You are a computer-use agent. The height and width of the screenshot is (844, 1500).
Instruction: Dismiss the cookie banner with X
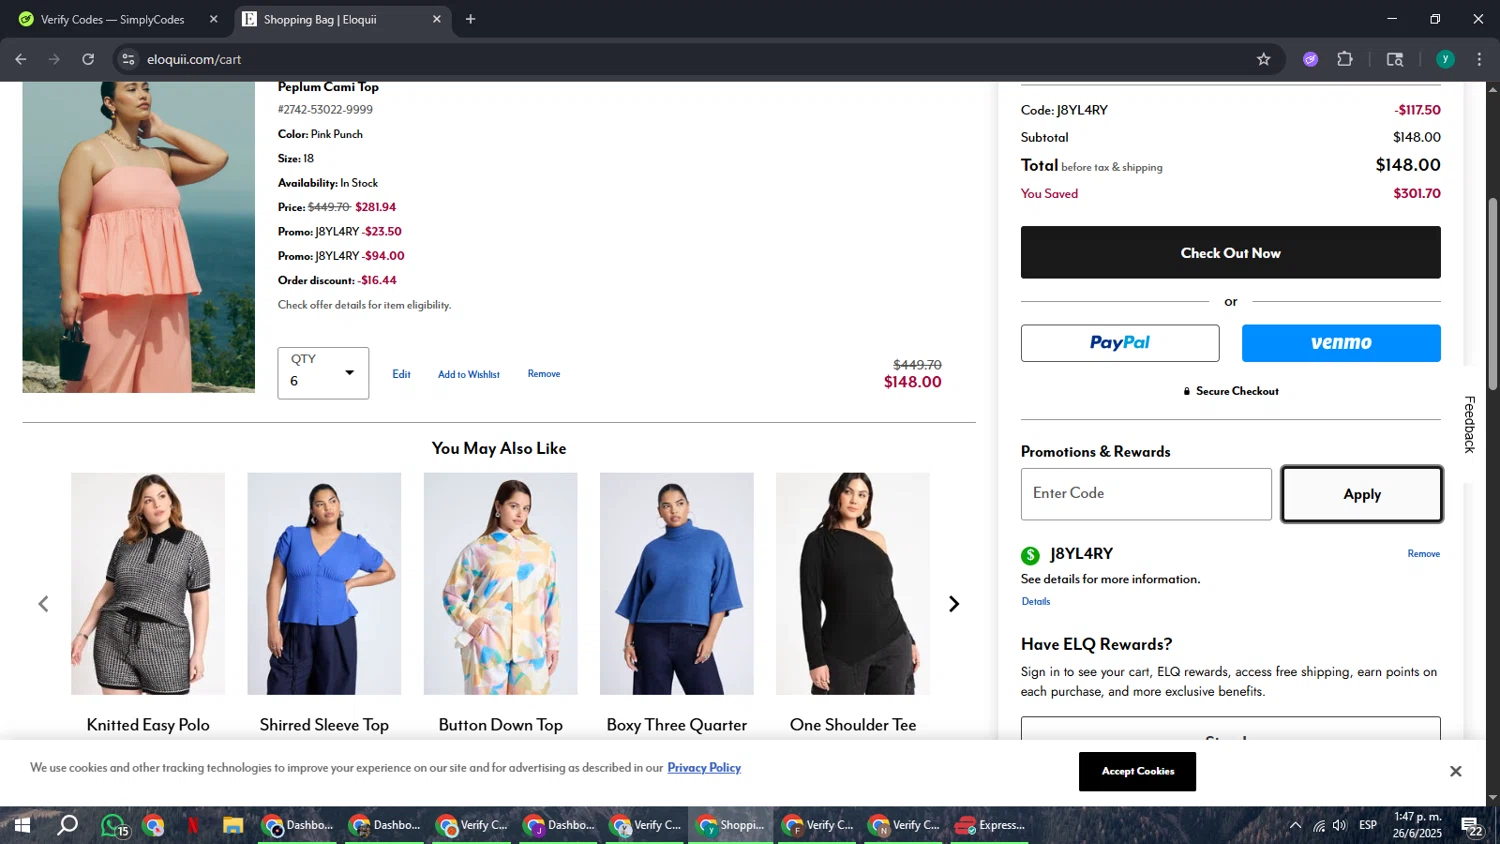click(x=1456, y=771)
